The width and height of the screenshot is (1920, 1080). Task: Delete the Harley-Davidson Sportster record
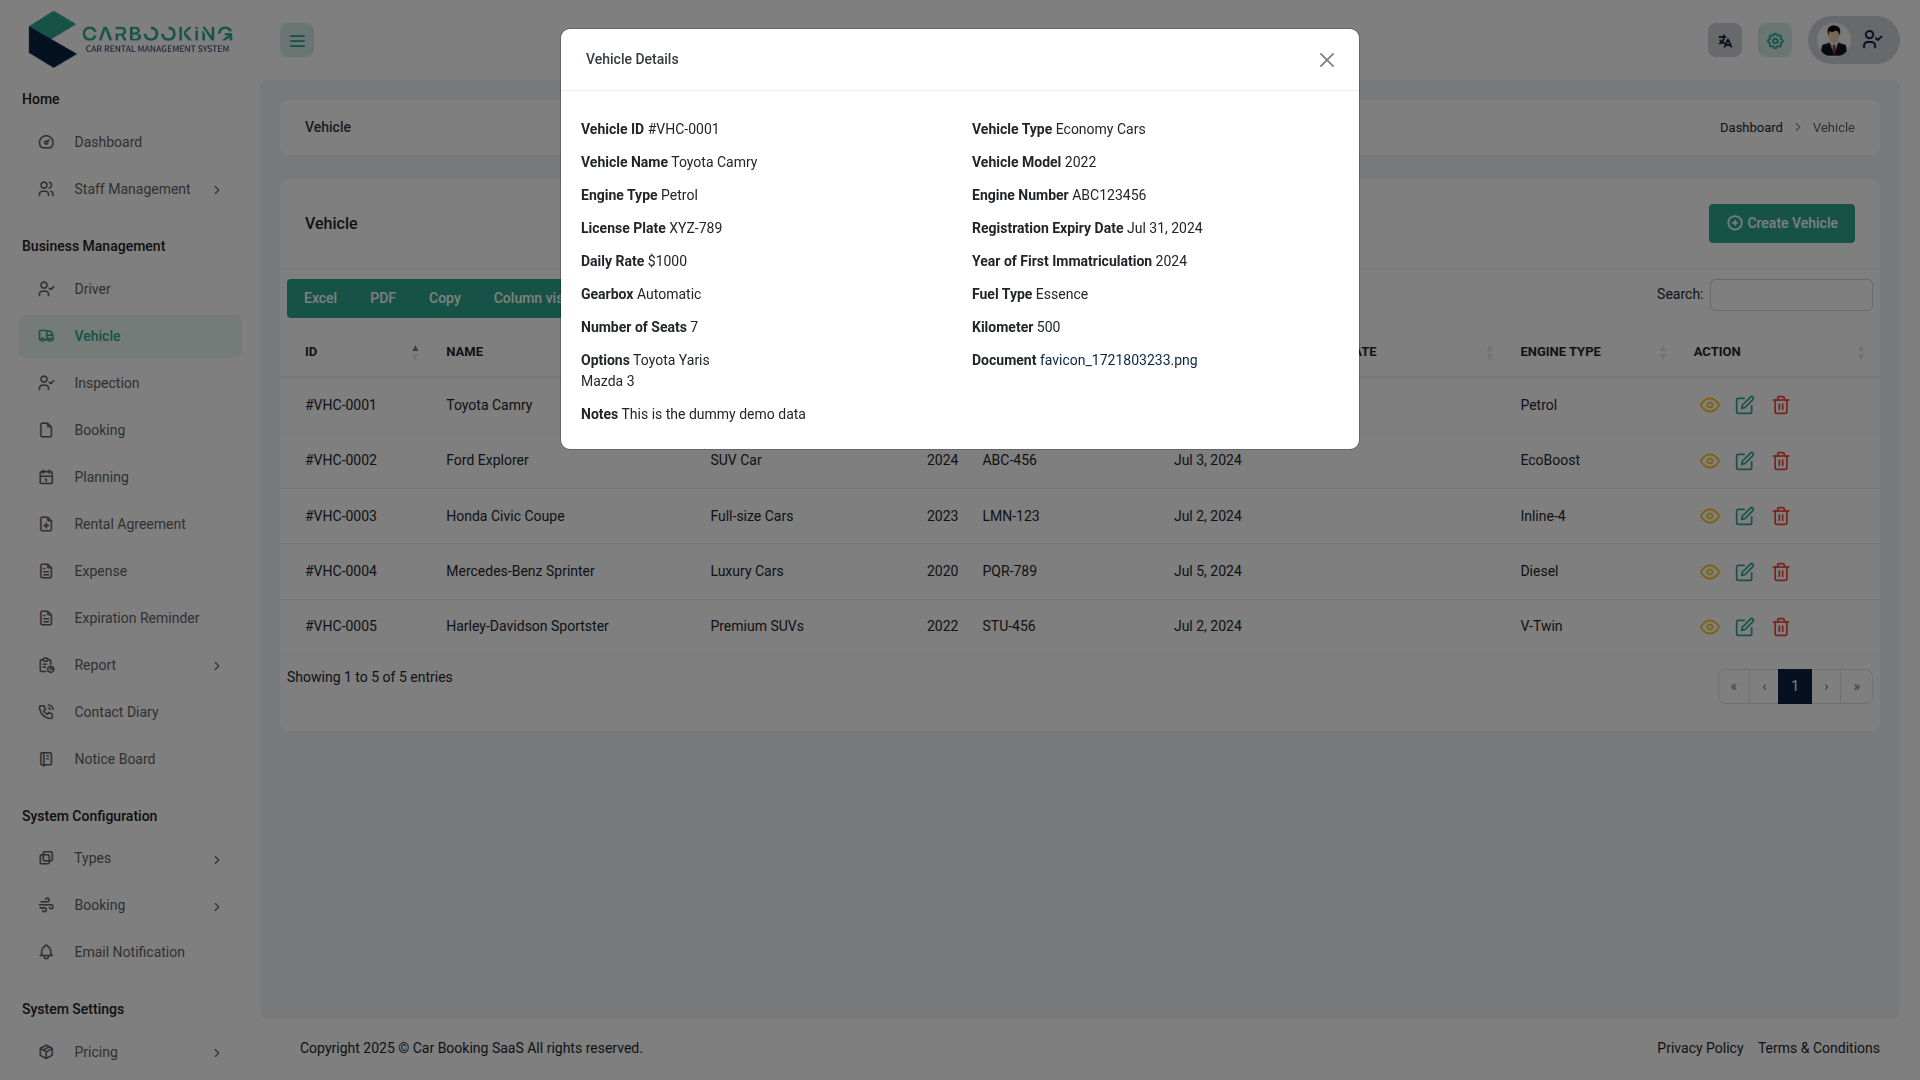click(1781, 627)
